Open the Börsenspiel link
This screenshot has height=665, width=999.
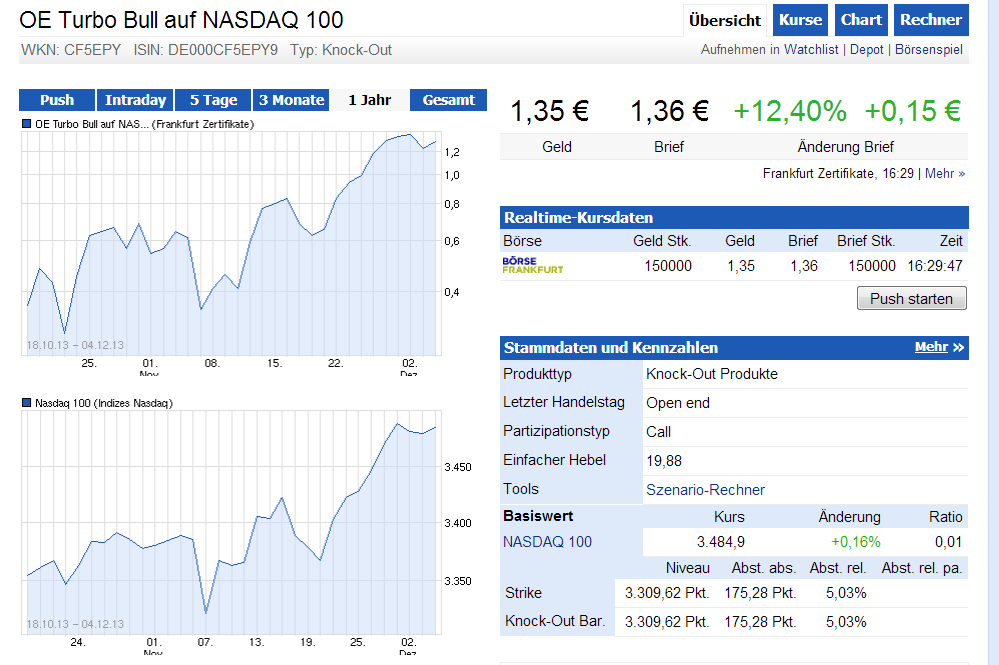(930, 50)
